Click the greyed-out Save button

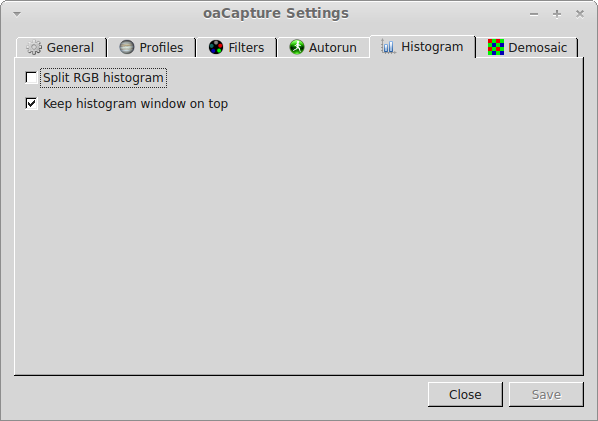[546, 394]
